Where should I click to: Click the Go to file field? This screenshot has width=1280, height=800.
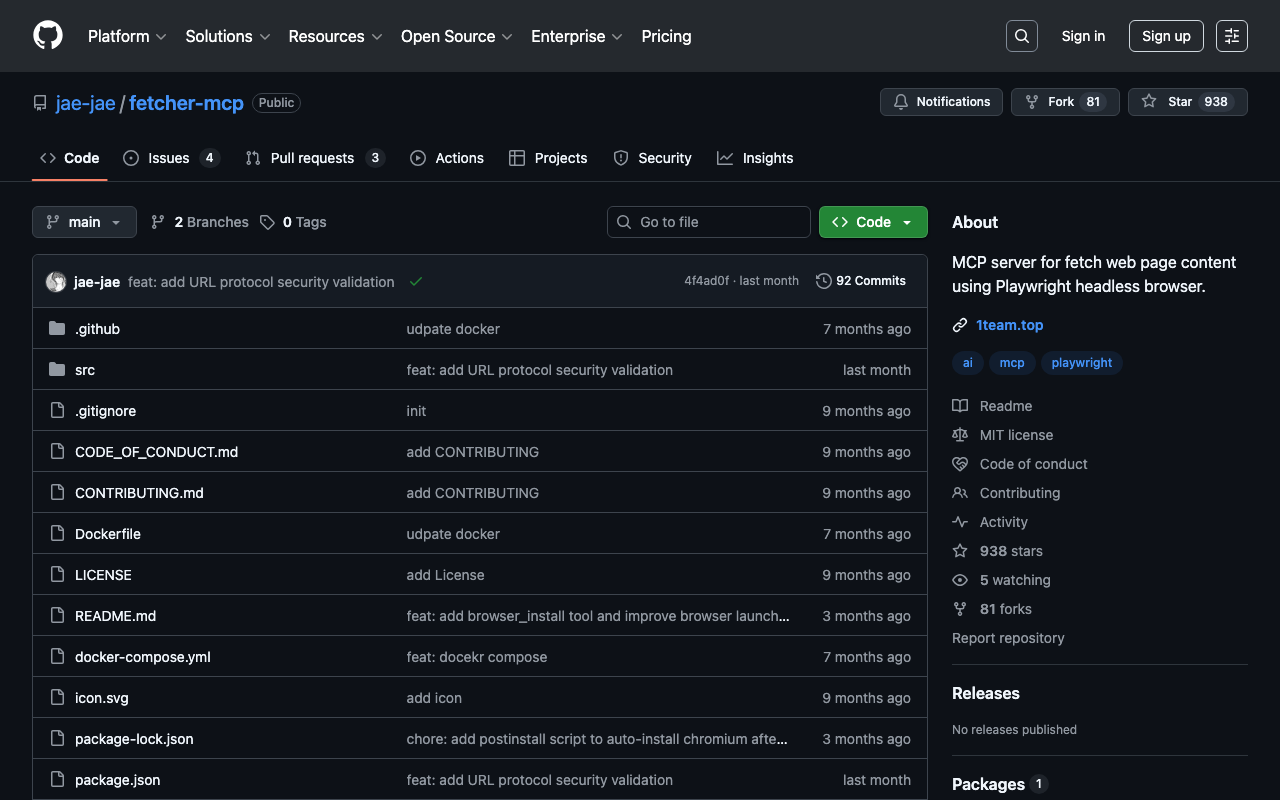[708, 222]
